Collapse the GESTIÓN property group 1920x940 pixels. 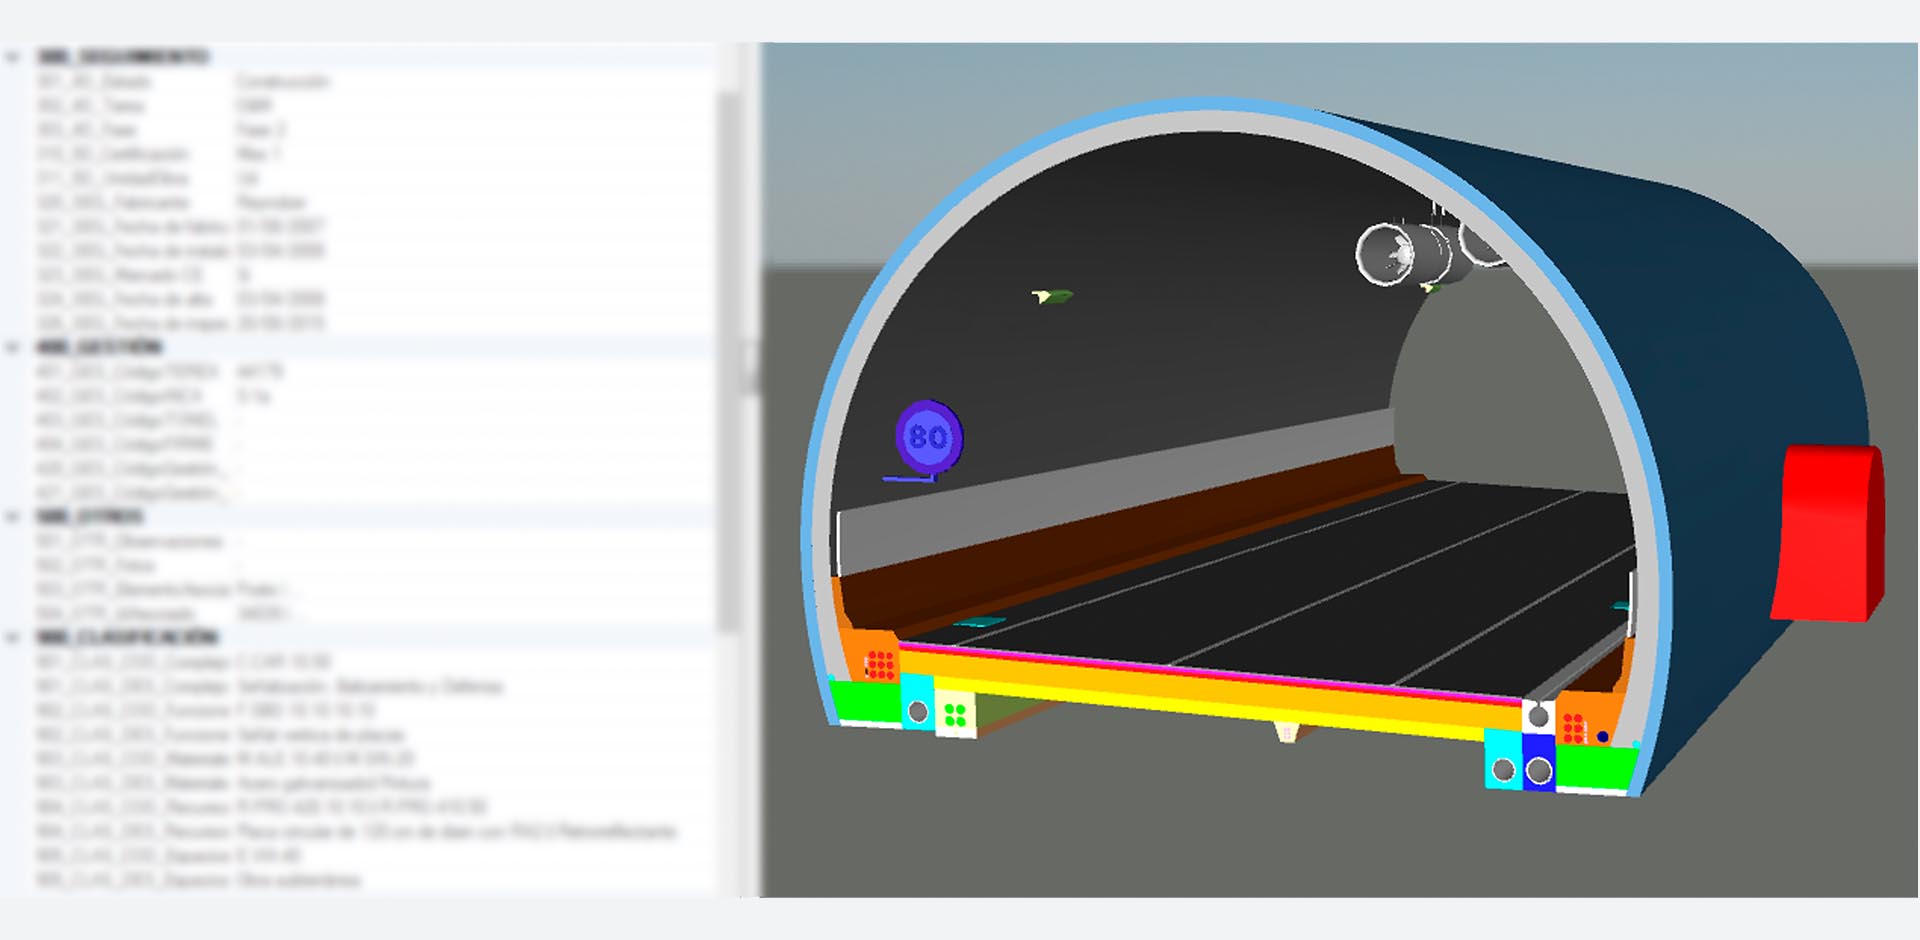[x=13, y=348]
